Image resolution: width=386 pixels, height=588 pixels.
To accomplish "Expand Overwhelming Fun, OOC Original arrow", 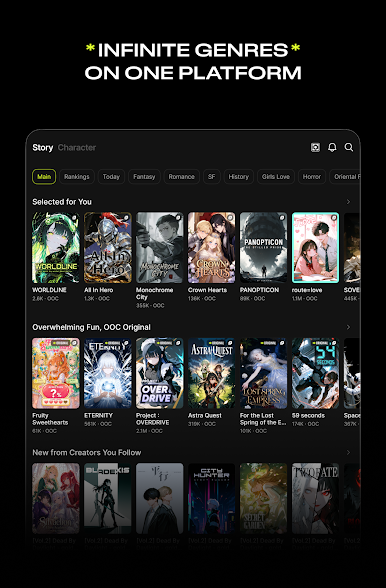I will [x=348, y=327].
